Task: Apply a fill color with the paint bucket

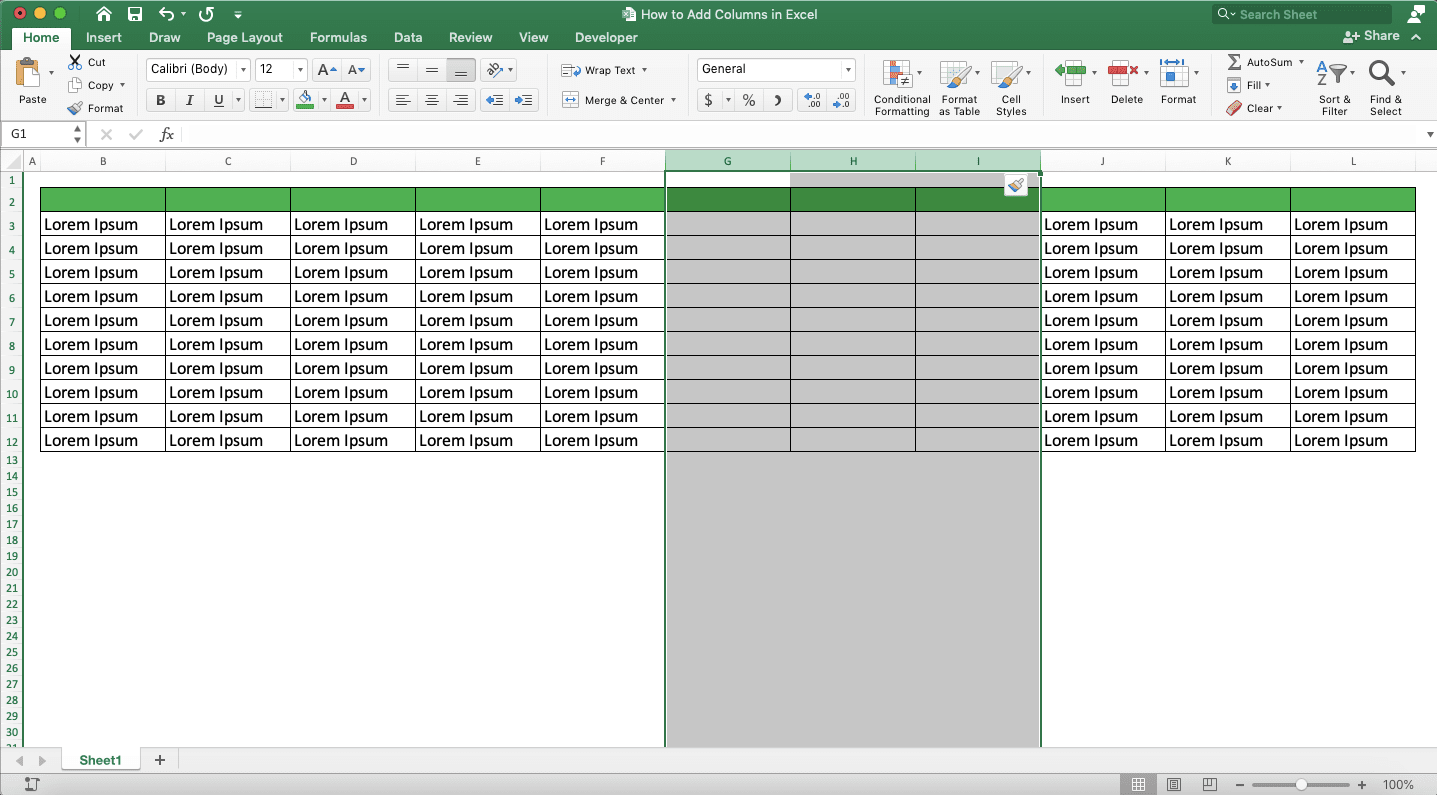Action: (x=306, y=100)
